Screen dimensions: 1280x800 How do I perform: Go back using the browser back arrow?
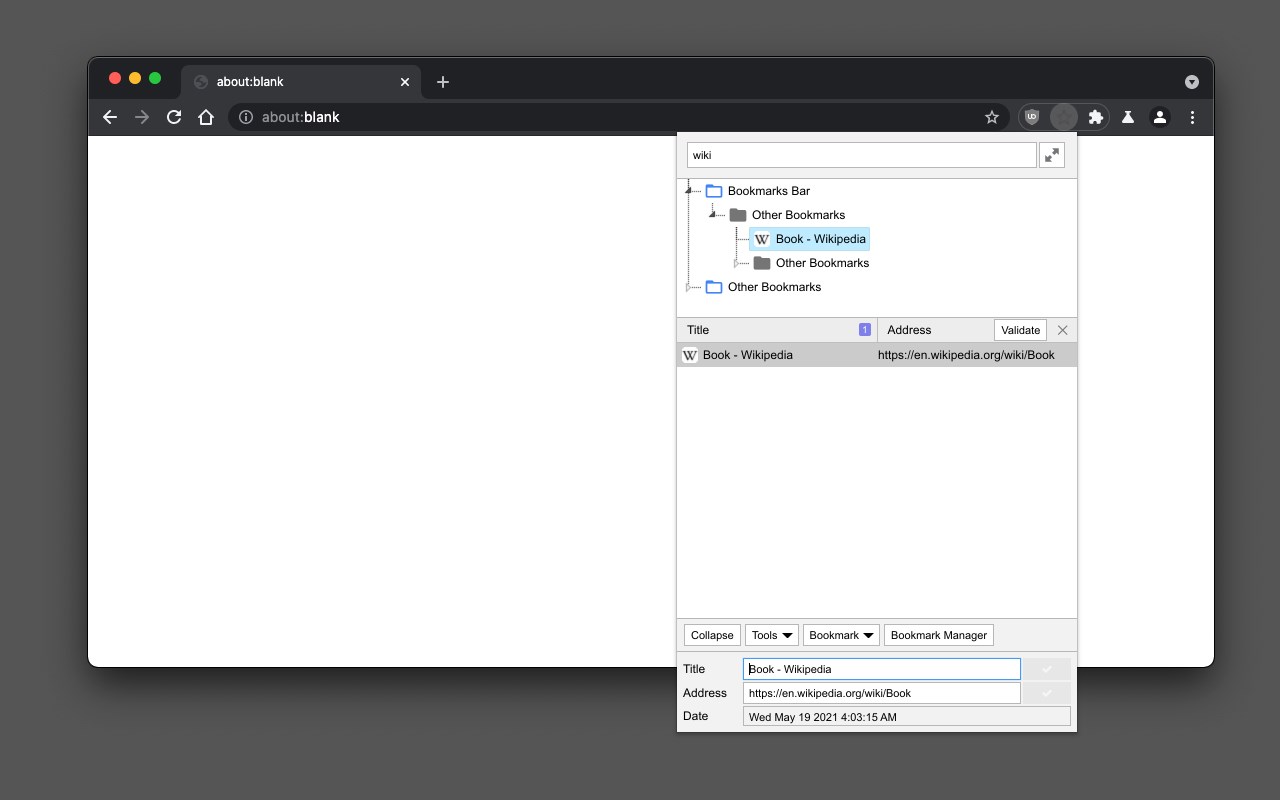[110, 117]
